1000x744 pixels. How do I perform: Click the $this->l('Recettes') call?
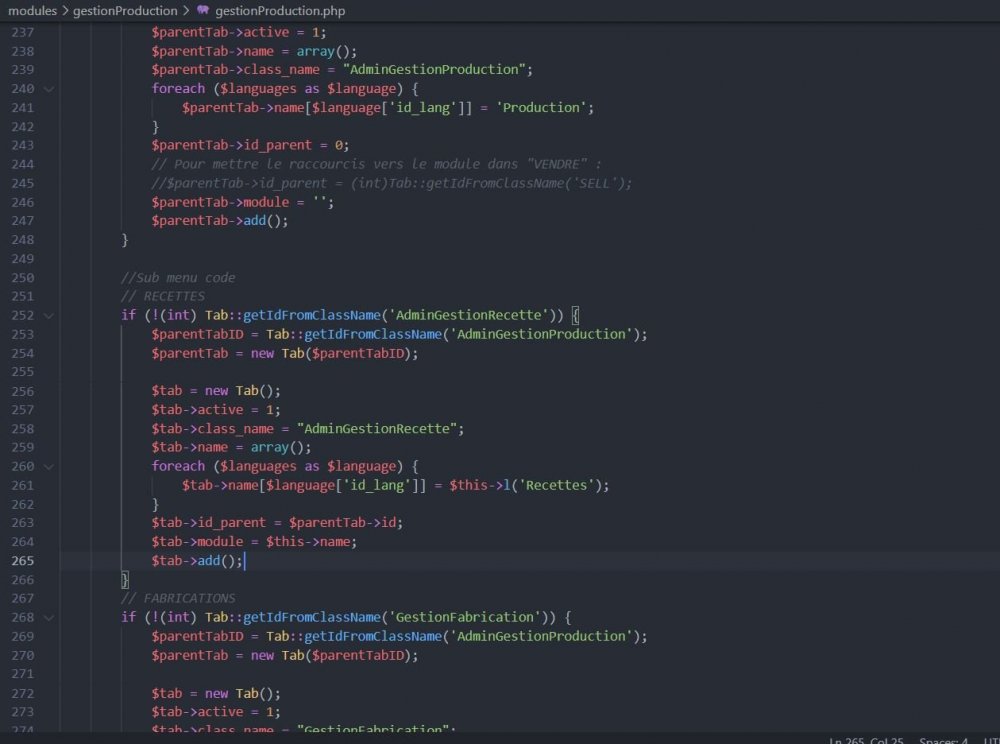(x=525, y=486)
